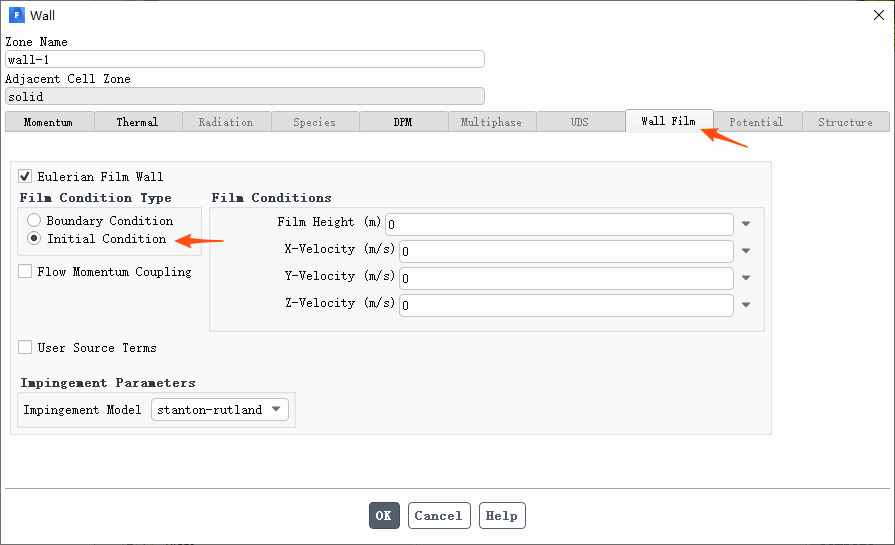The image size is (895, 545).
Task: Open the Film Height dropdown arrow
Action: click(x=746, y=224)
